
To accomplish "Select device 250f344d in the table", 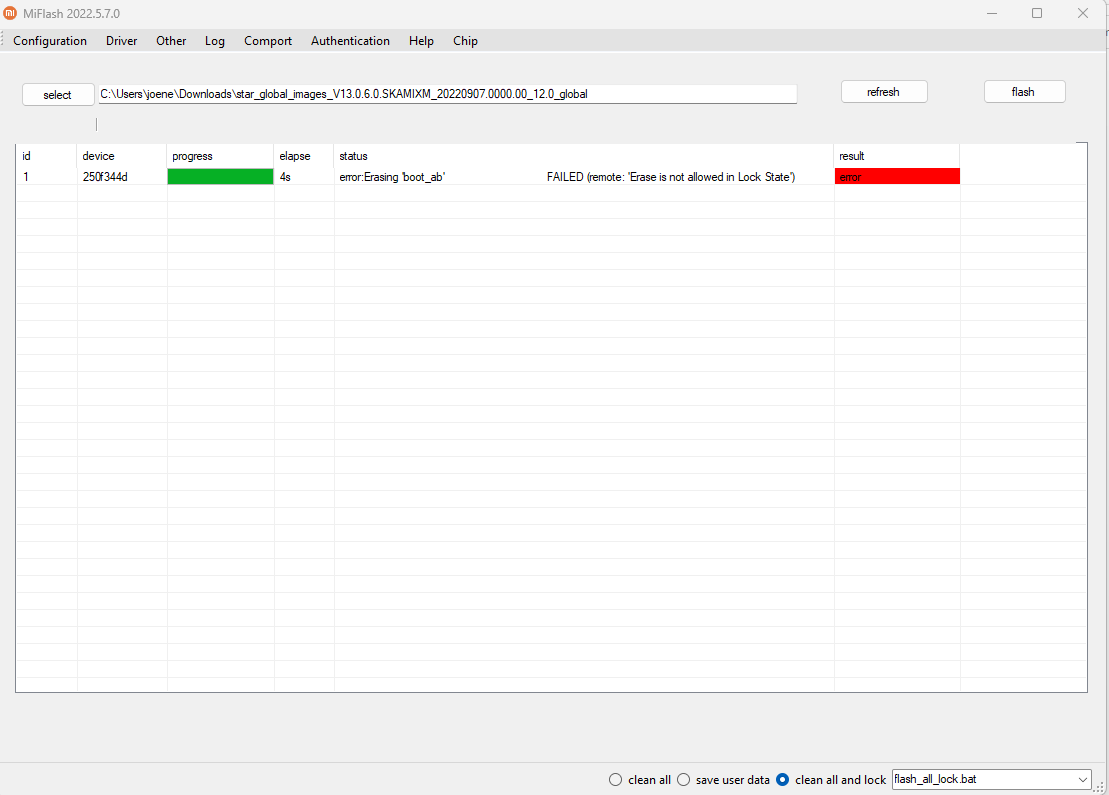I will (105, 177).
